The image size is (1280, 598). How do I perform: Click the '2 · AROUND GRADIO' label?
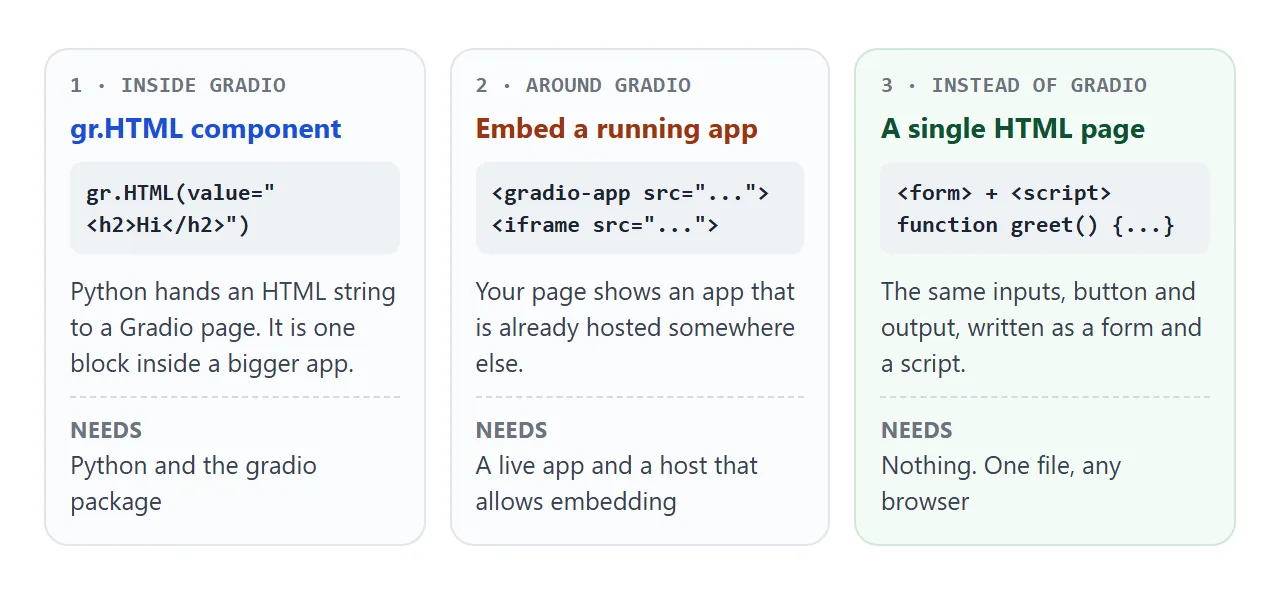click(x=583, y=85)
